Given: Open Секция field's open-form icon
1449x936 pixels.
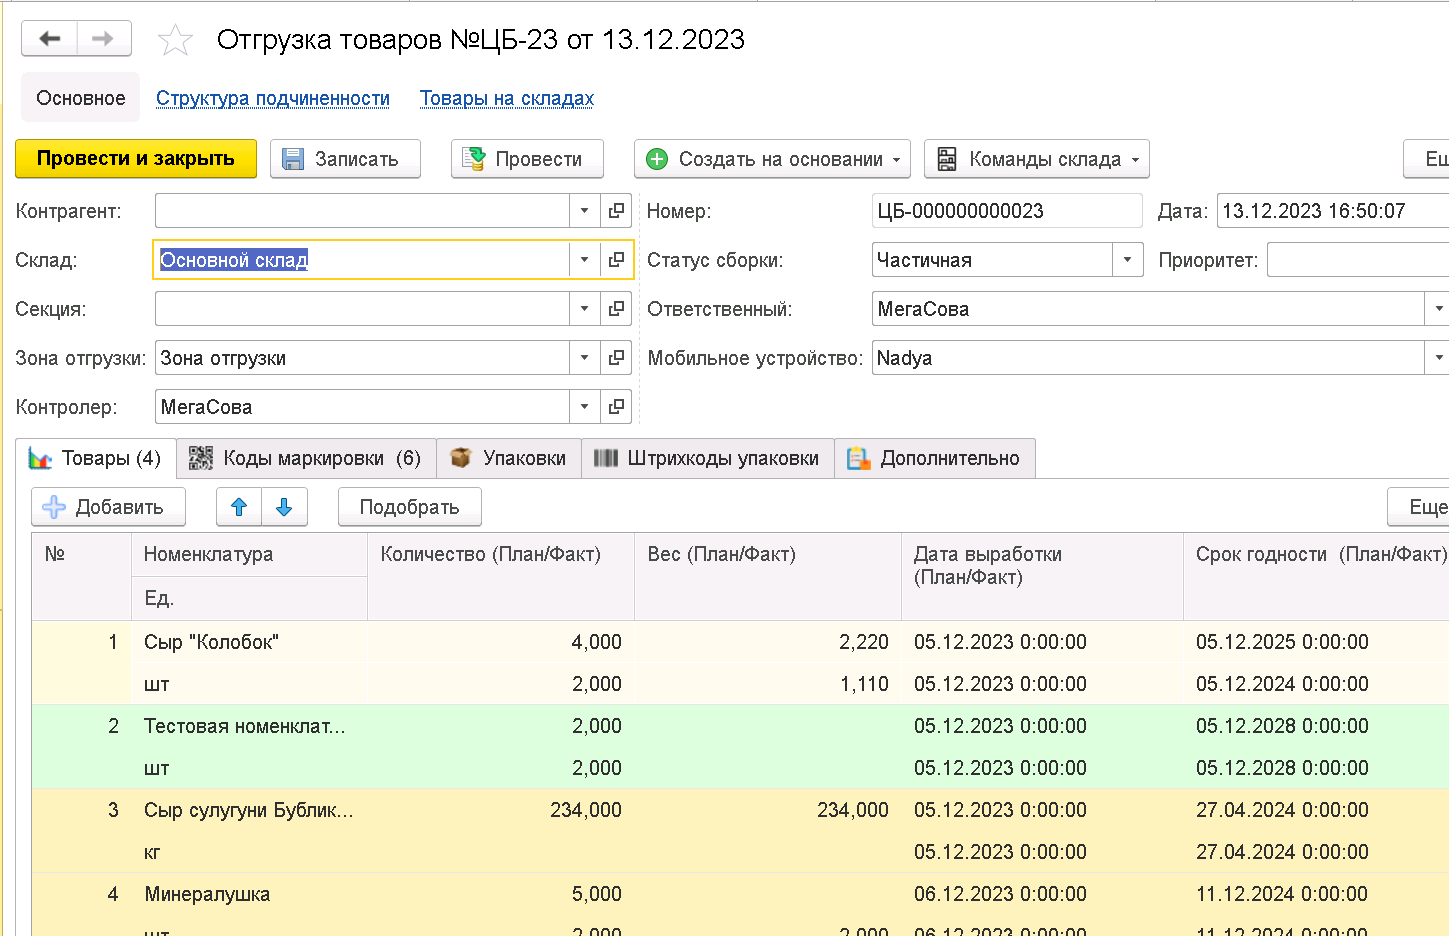Looking at the screenshot, I should point(617,309).
